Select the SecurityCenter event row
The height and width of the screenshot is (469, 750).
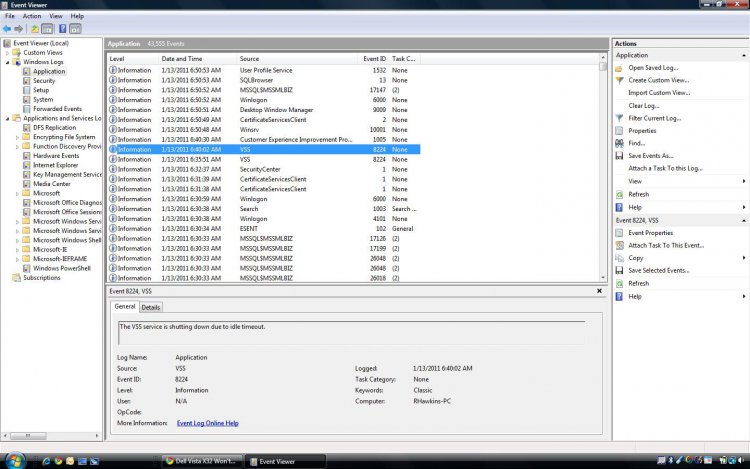pyautogui.click(x=264, y=169)
